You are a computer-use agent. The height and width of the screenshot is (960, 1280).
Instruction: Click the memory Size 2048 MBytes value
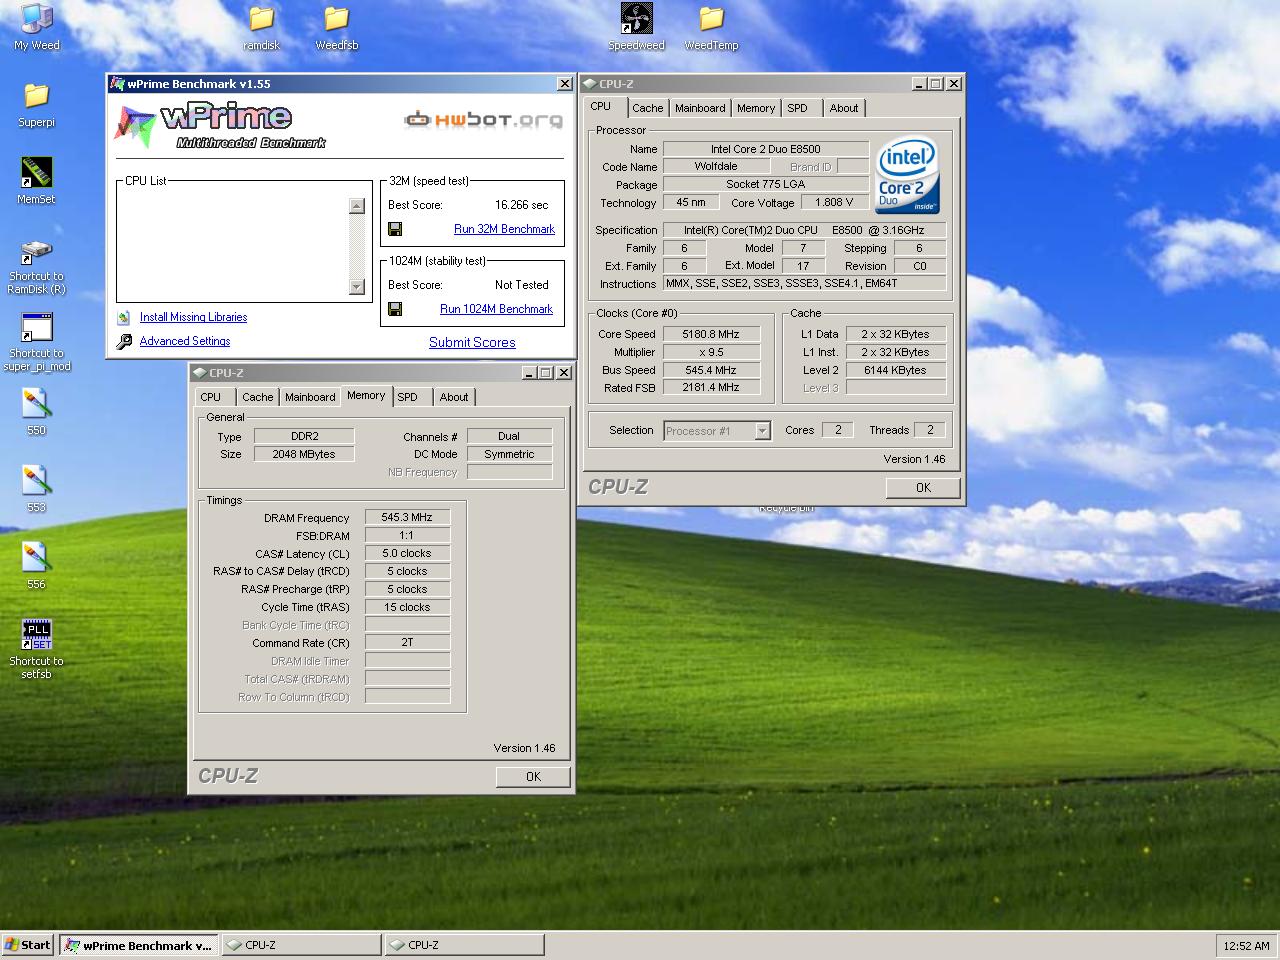point(304,454)
